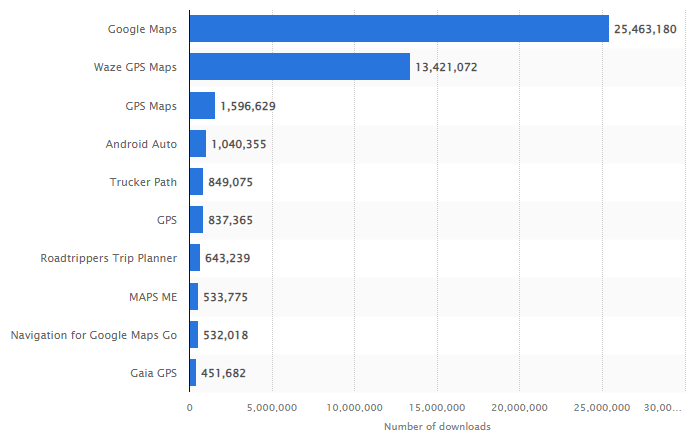Click the Roadtrippers Trip Planner bar
Image resolution: width=692 pixels, height=442 pixels.
pyautogui.click(x=195, y=258)
